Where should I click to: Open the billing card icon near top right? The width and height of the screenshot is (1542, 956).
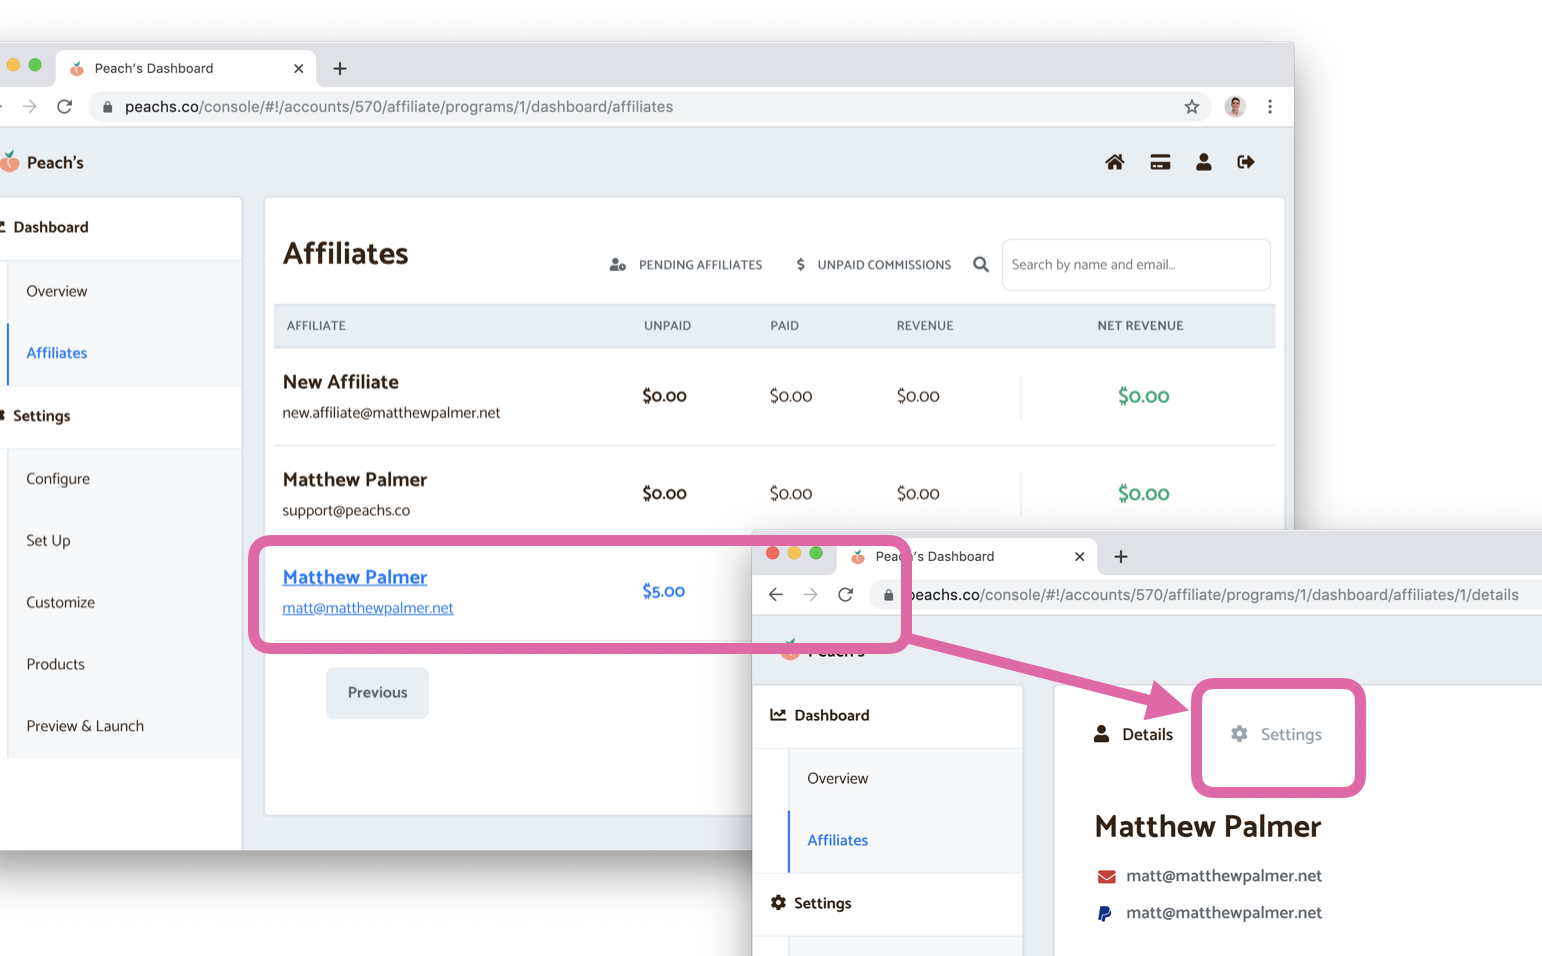(1159, 161)
